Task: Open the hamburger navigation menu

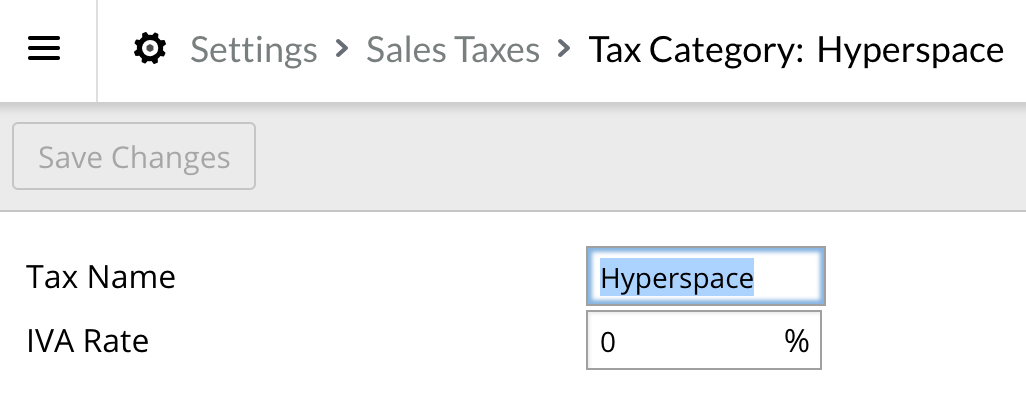Action: click(x=45, y=49)
